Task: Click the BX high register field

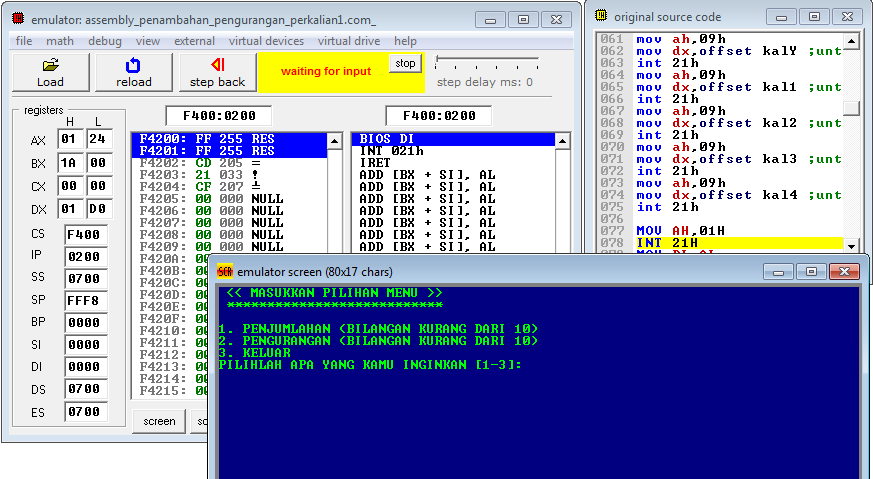Action: coord(70,163)
